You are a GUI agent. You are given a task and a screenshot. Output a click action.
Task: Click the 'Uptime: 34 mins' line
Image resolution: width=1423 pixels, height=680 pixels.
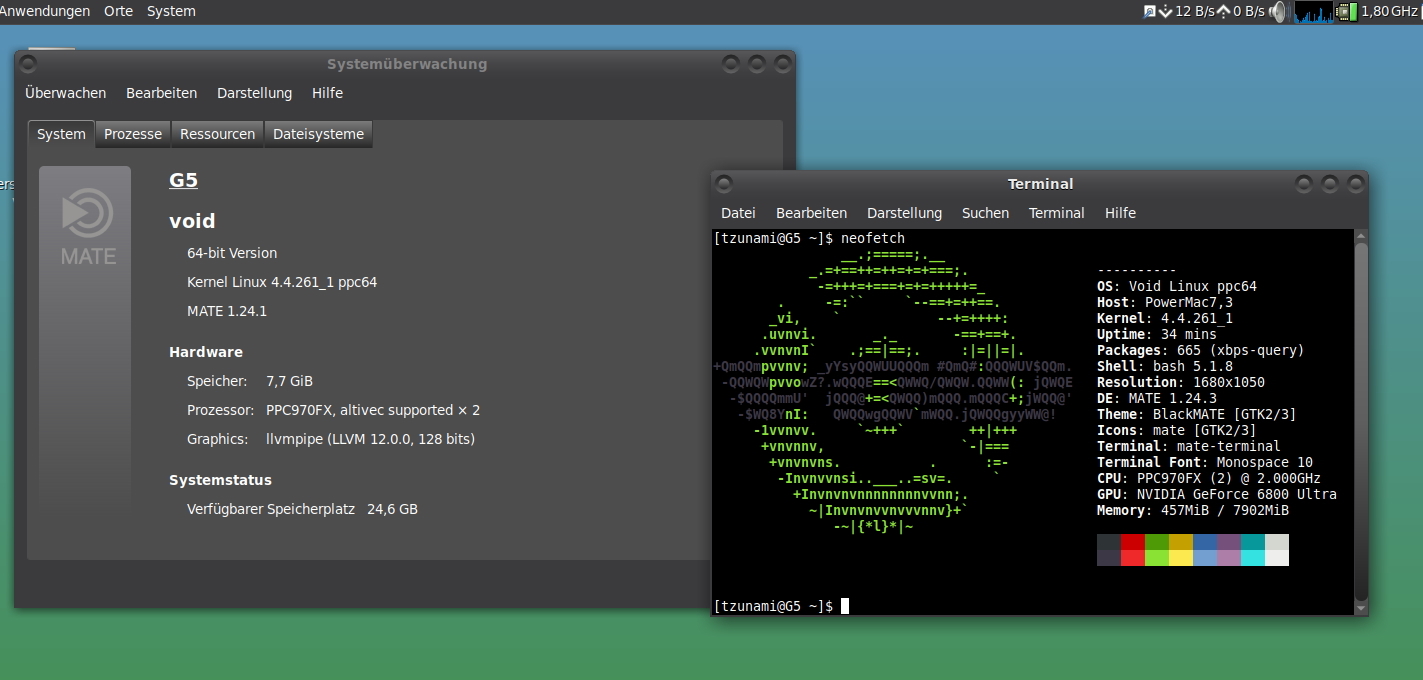point(1157,335)
